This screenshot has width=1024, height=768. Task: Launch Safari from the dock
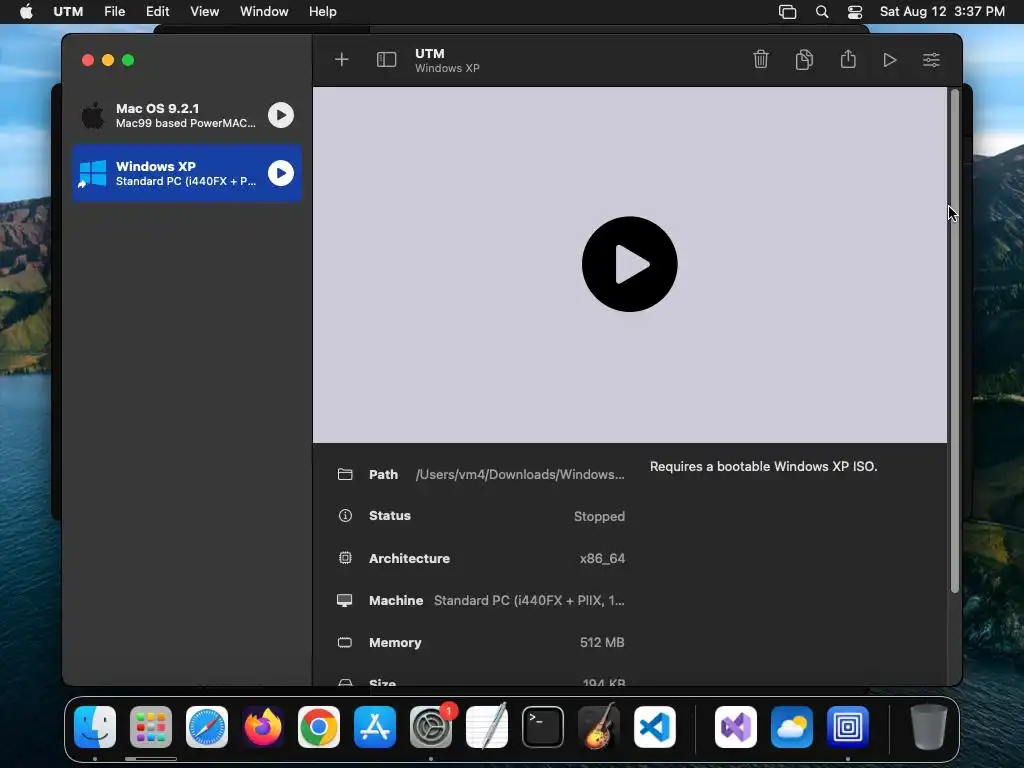click(207, 727)
